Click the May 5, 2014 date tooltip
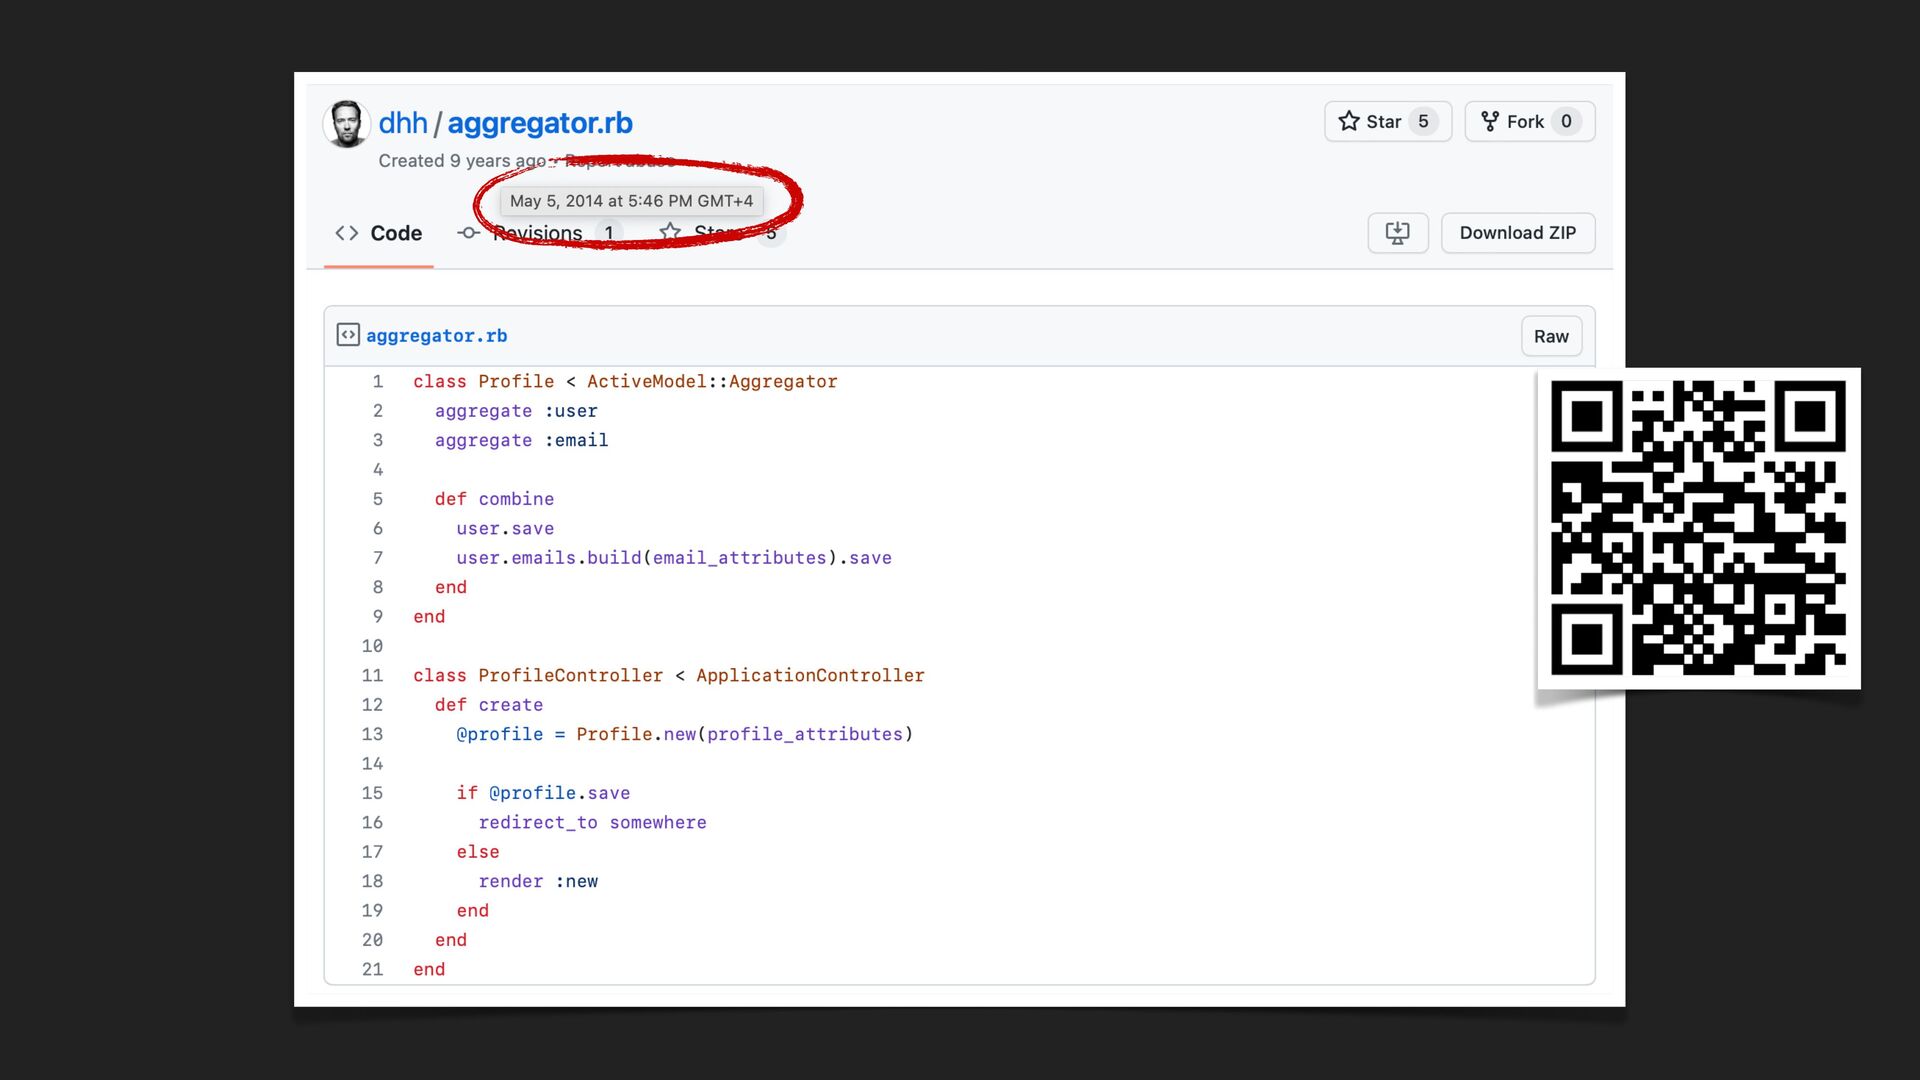This screenshot has width=1920, height=1080. [631, 201]
